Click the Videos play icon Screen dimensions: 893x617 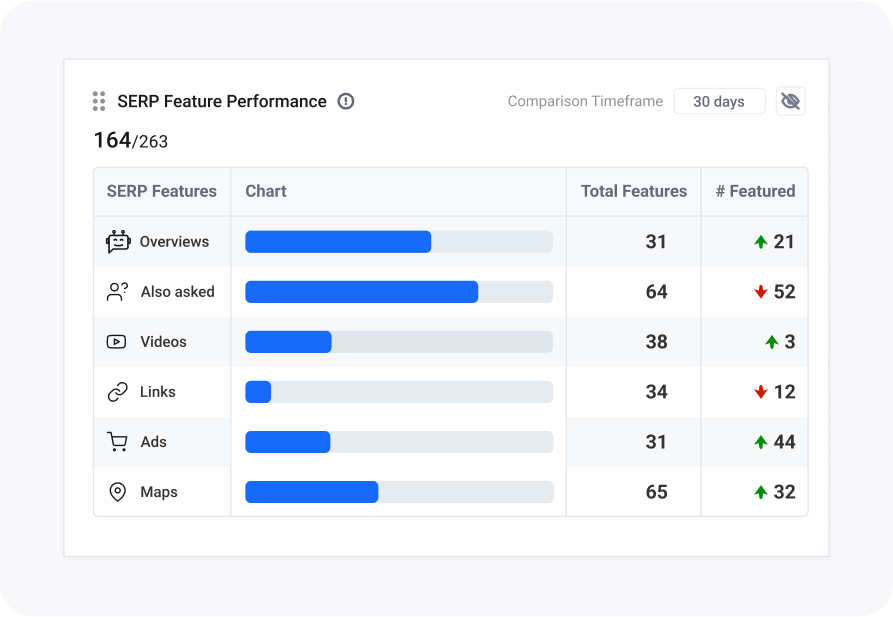(x=116, y=341)
